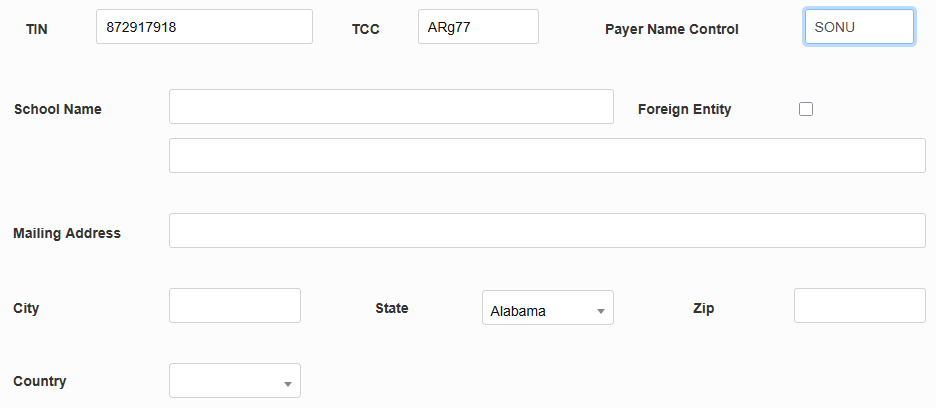Click the Country label text
936x408 pixels.
(x=40, y=381)
